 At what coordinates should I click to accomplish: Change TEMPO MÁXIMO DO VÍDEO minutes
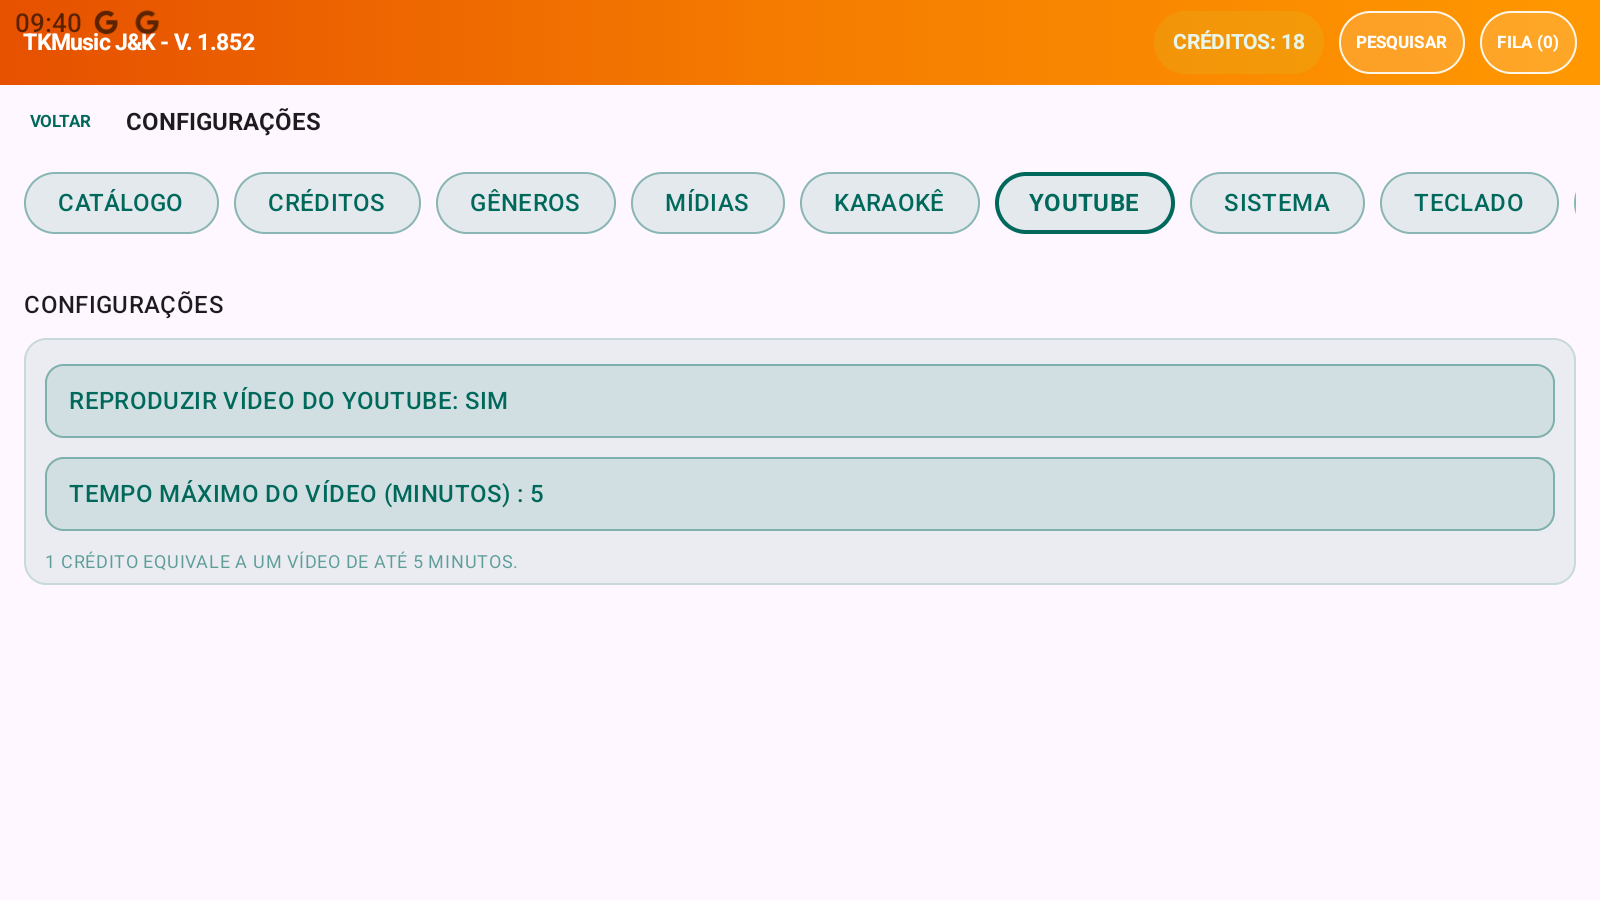800,494
